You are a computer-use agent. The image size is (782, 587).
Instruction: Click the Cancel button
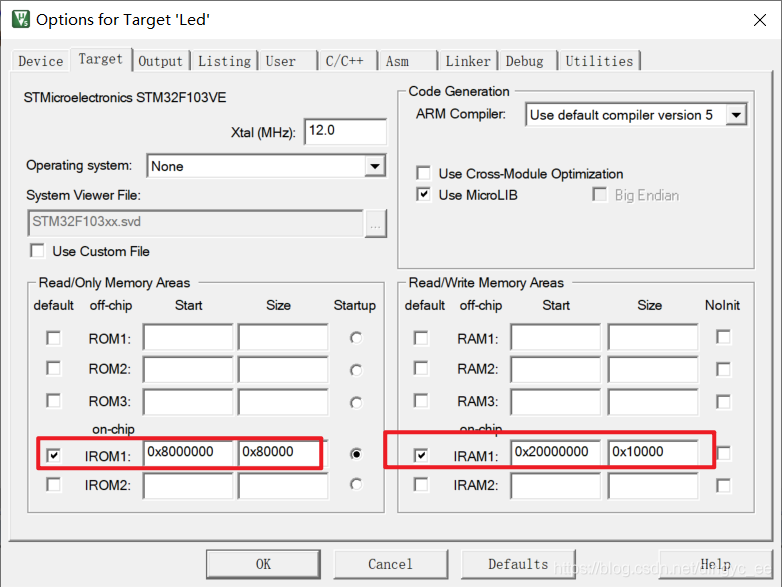[x=391, y=564]
